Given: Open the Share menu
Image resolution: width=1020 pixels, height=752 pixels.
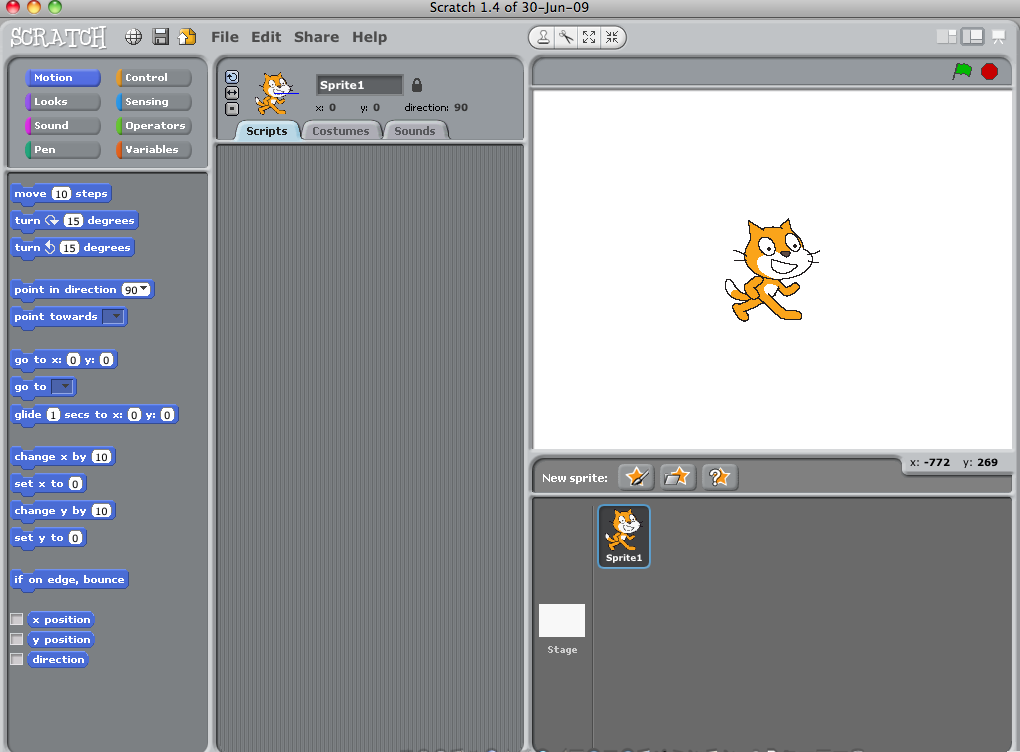Looking at the screenshot, I should click(316, 37).
